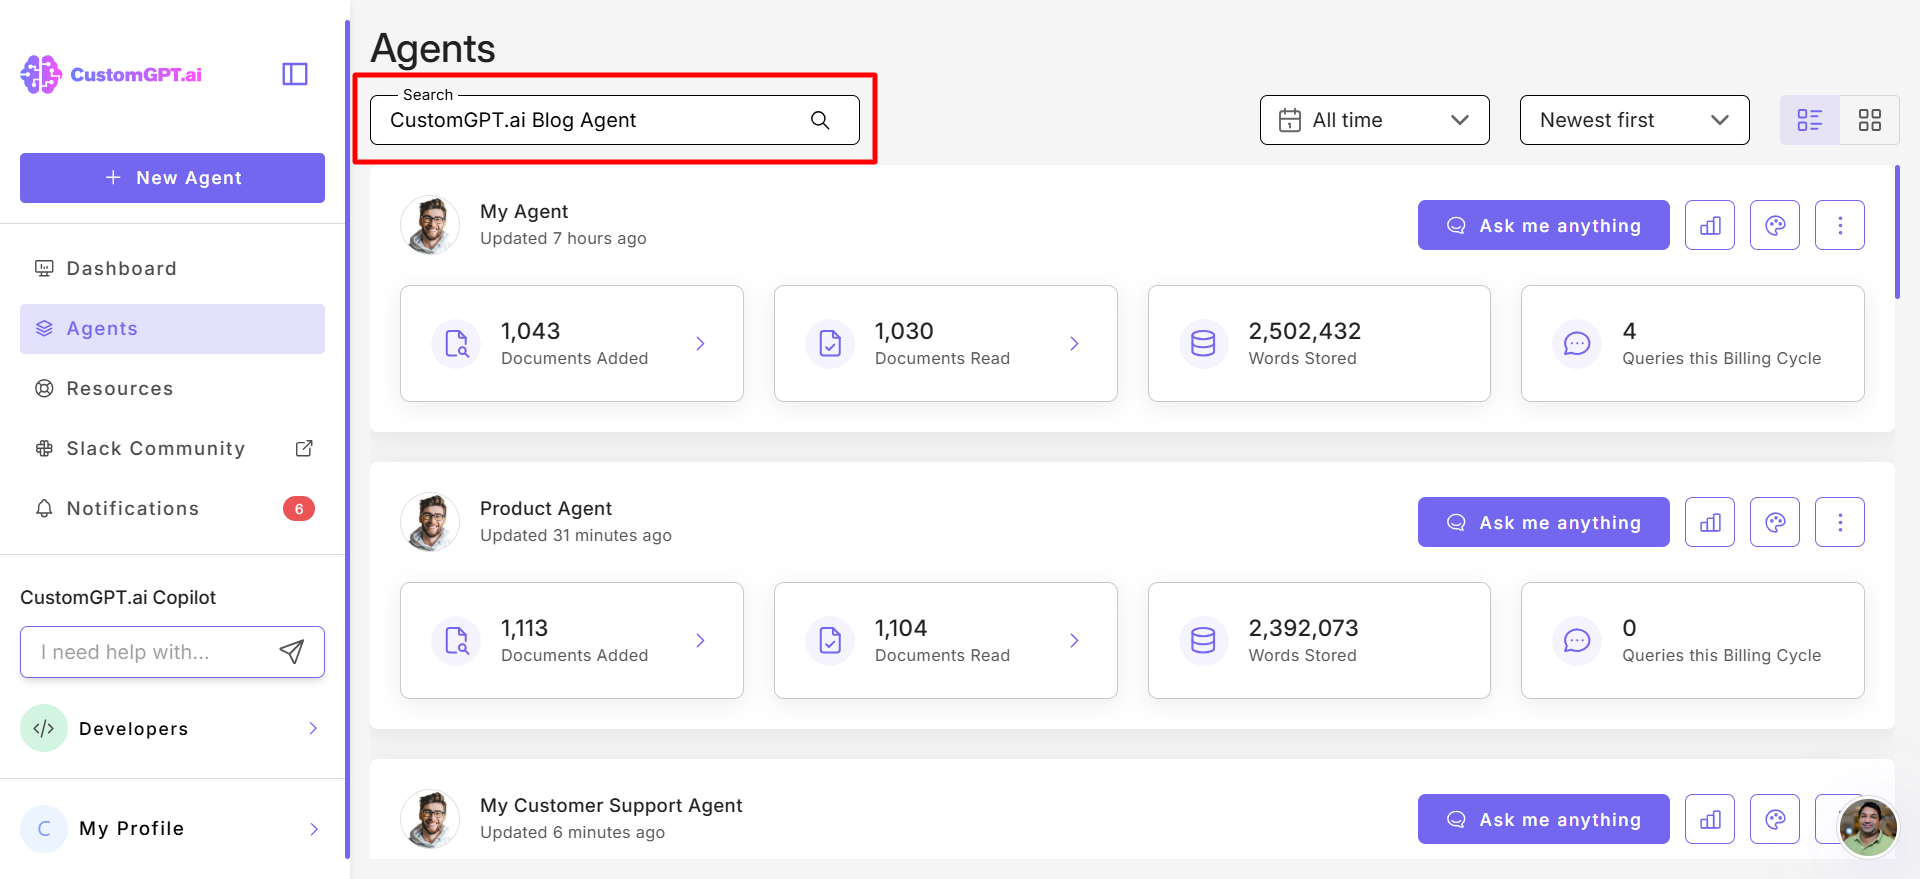Open the Product Agent title link

pos(546,508)
